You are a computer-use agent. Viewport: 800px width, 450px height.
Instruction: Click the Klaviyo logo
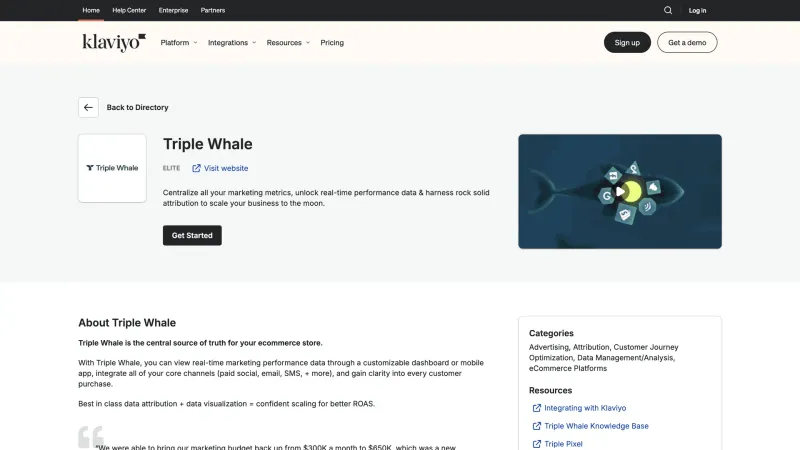(x=114, y=43)
